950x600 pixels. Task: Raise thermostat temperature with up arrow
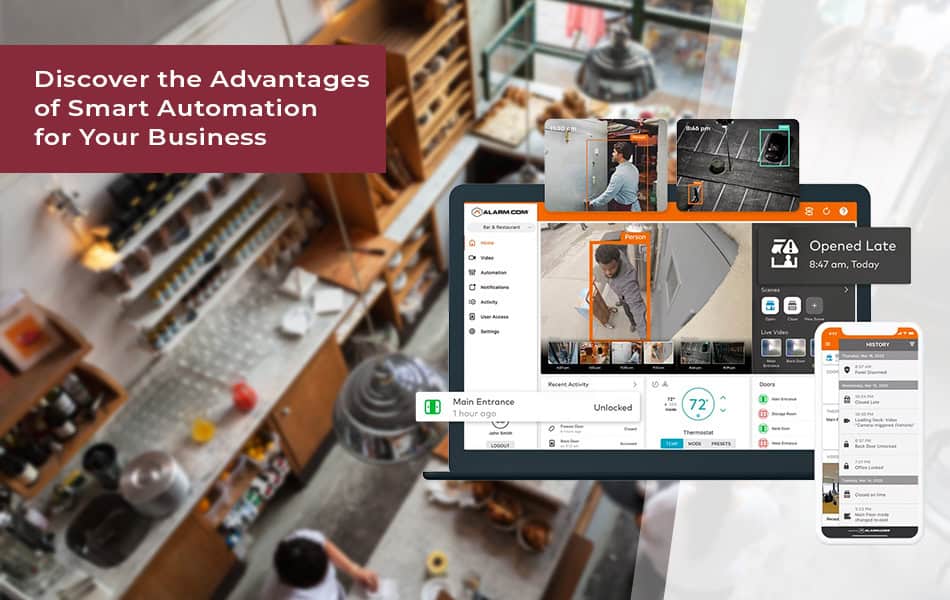click(x=721, y=398)
